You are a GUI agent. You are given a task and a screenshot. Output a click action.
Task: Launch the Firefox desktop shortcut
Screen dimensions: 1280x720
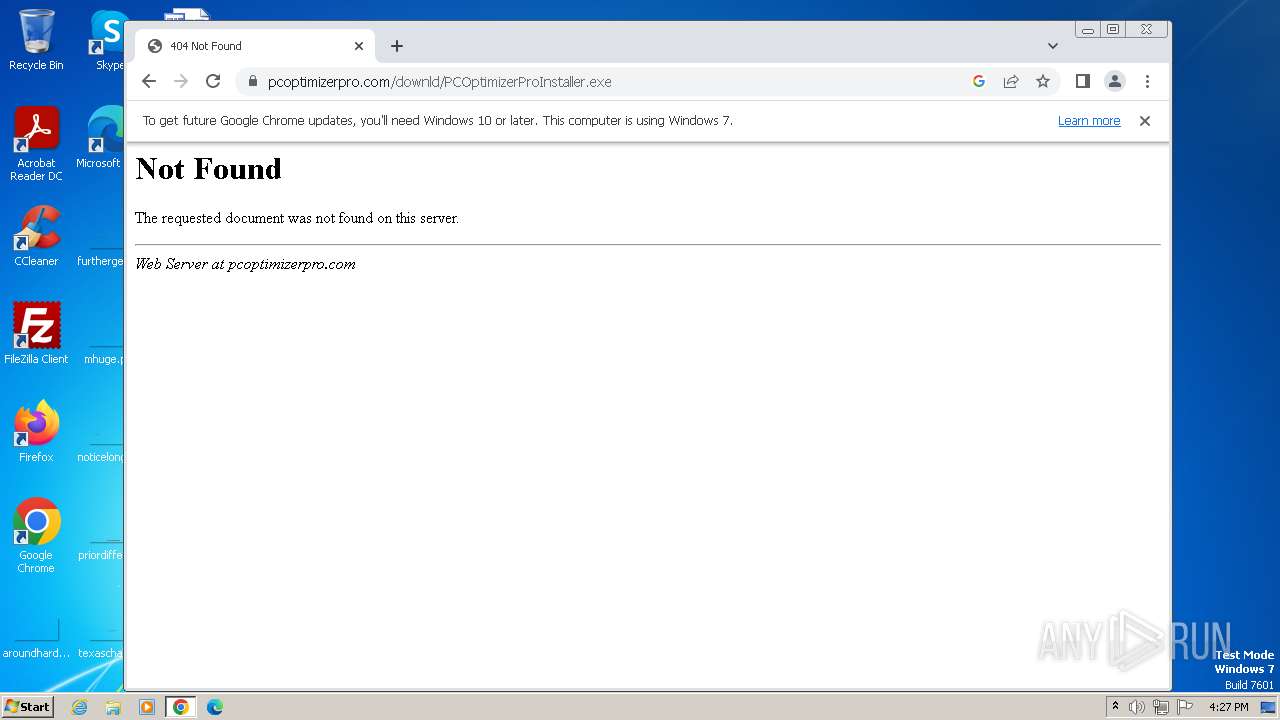coord(36,431)
